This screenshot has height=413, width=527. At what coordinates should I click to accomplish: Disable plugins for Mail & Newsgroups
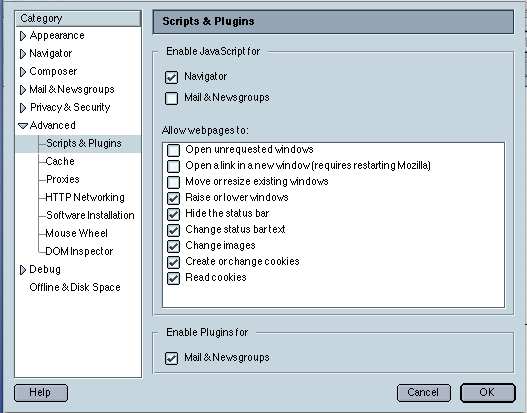(171, 358)
